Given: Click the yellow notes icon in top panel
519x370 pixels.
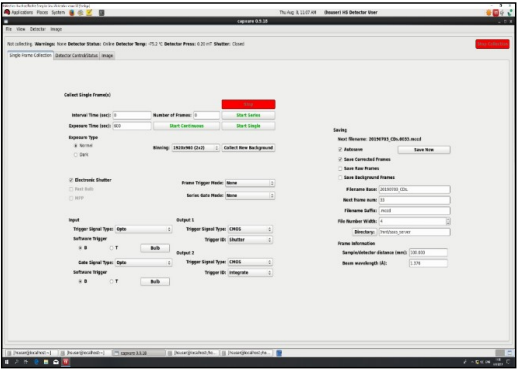Looking at the screenshot, I should tap(89, 12).
